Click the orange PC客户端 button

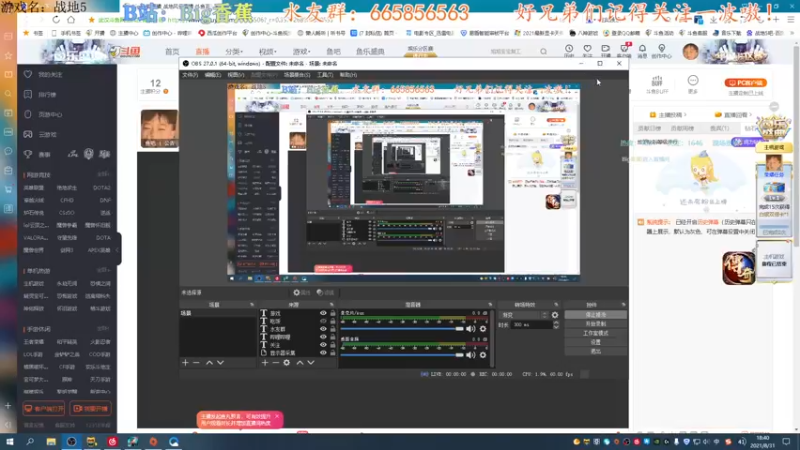(x=745, y=83)
